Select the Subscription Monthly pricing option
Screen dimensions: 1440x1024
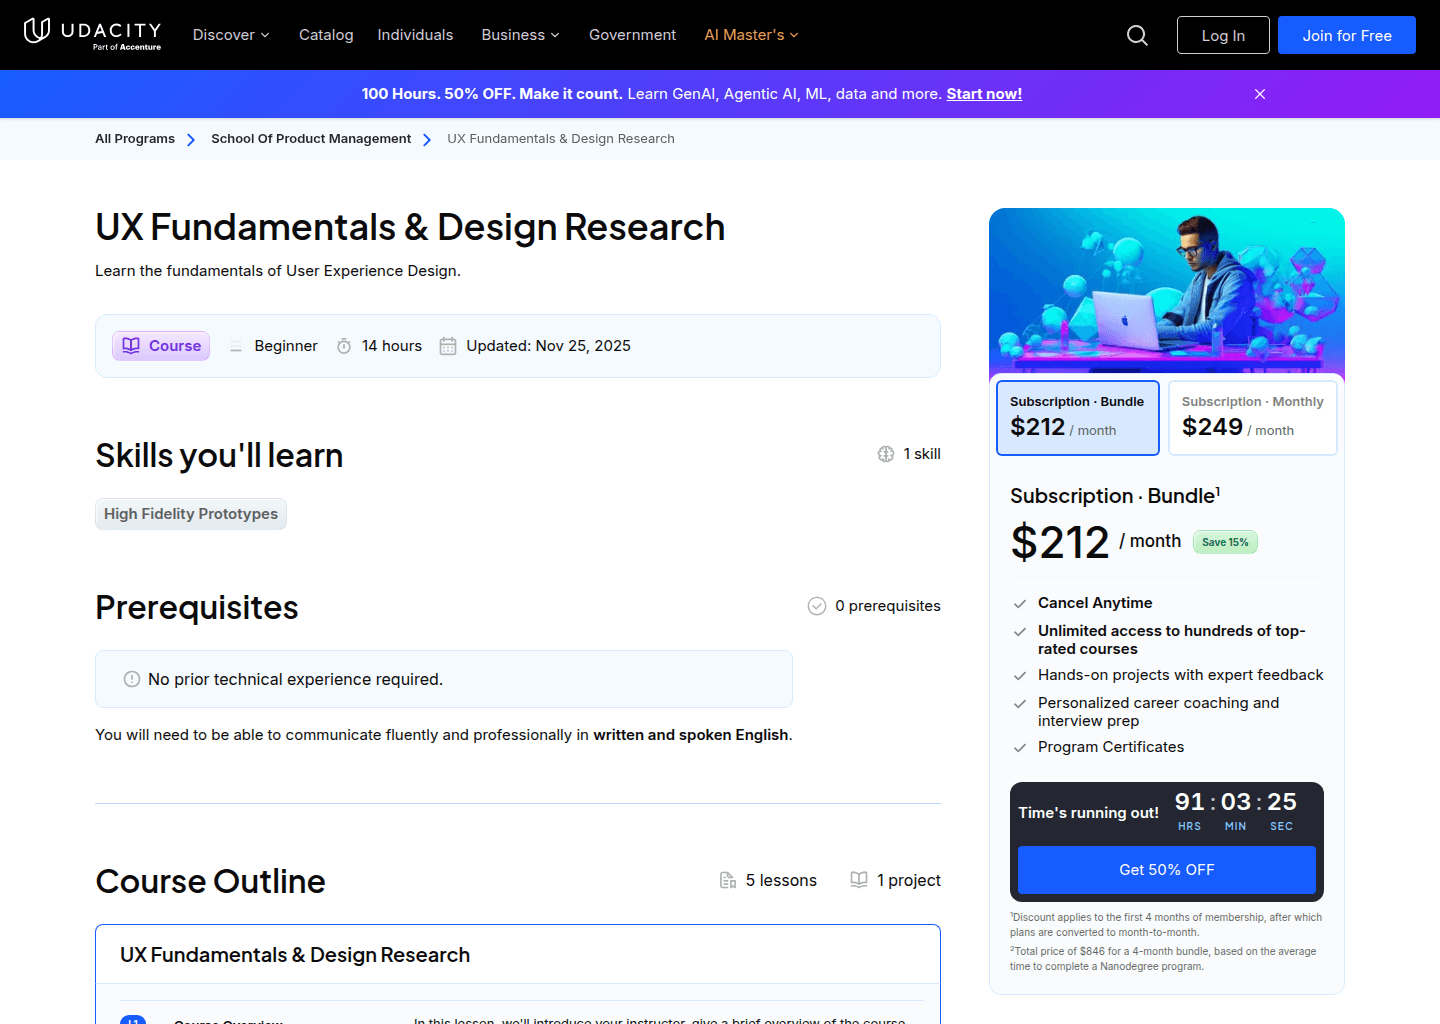pyautogui.click(x=1252, y=417)
